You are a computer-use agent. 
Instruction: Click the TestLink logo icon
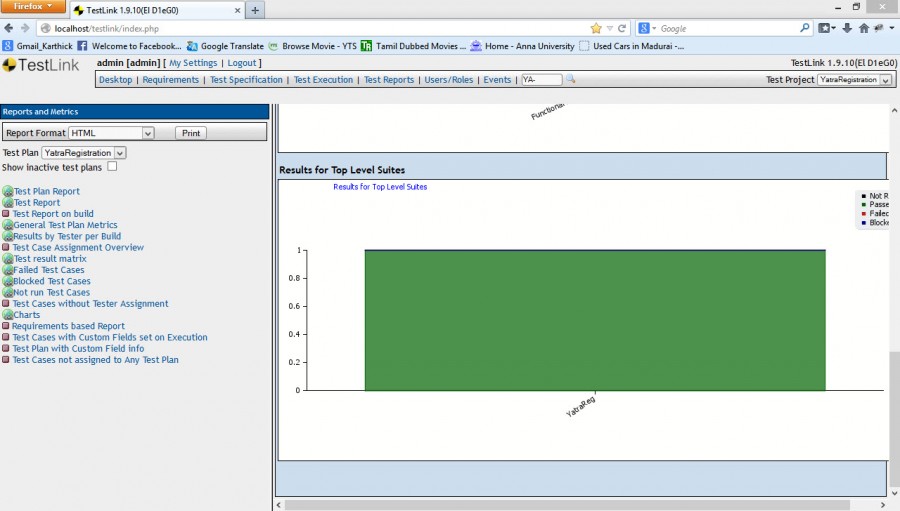pyautogui.click(x=9, y=65)
